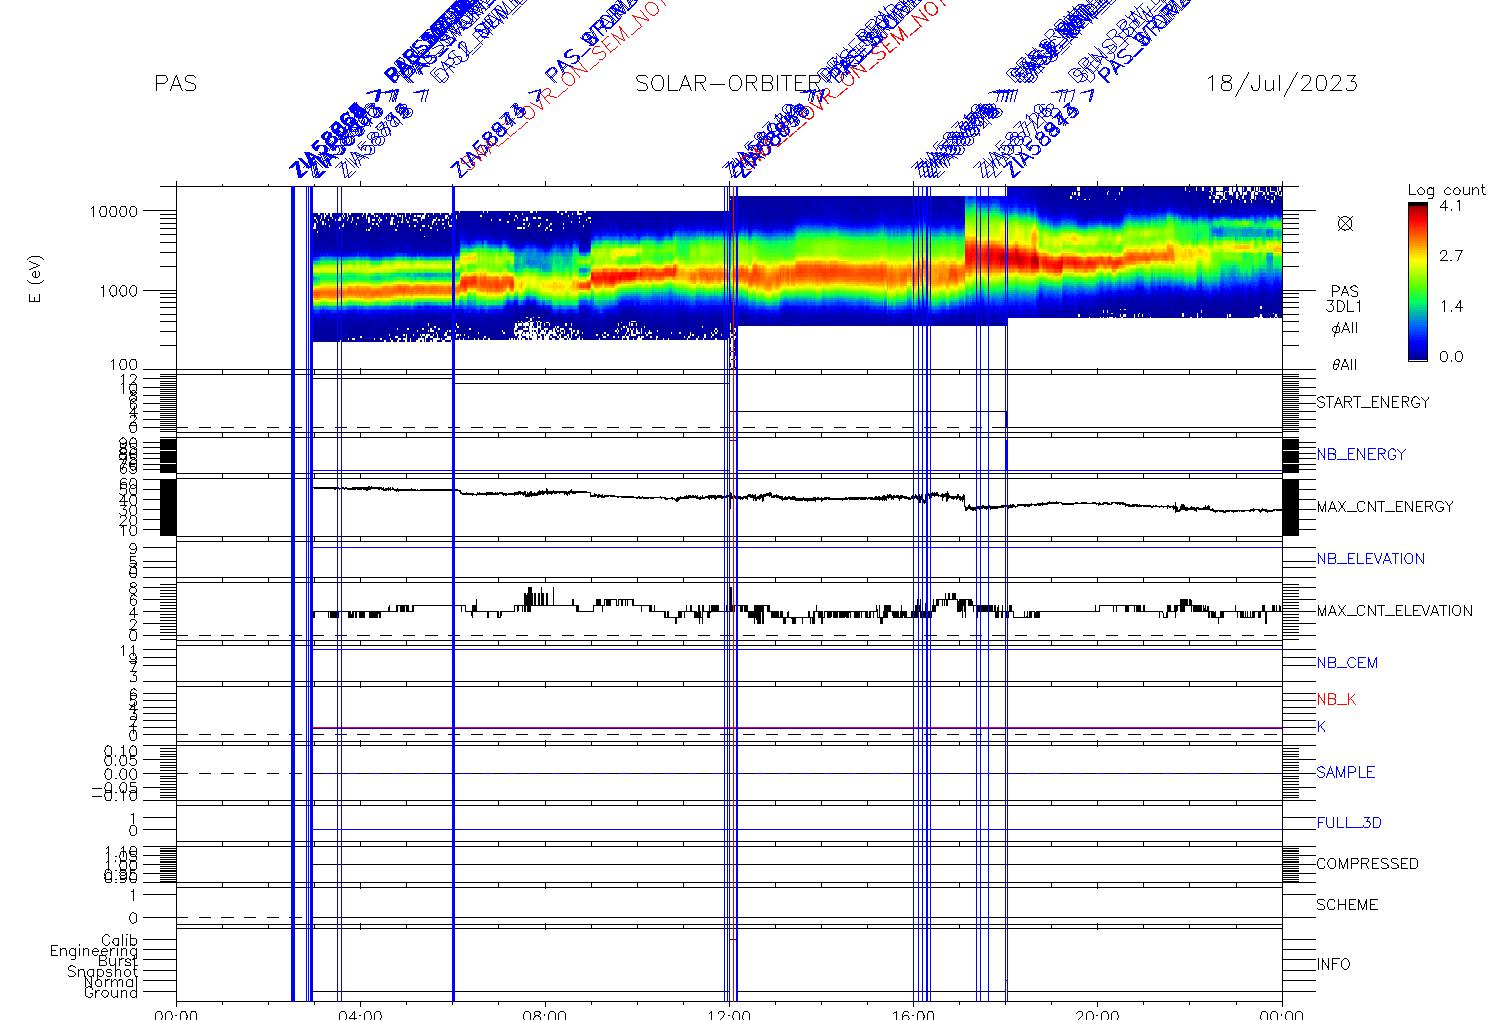Click the 12:00 time axis label
Image resolution: width=1512 pixels, height=1020 pixels.
click(x=729, y=1013)
